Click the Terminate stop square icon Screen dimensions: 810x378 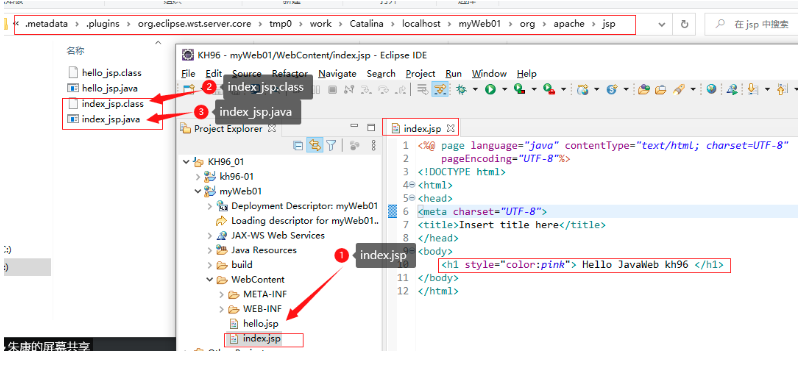coord(332,89)
